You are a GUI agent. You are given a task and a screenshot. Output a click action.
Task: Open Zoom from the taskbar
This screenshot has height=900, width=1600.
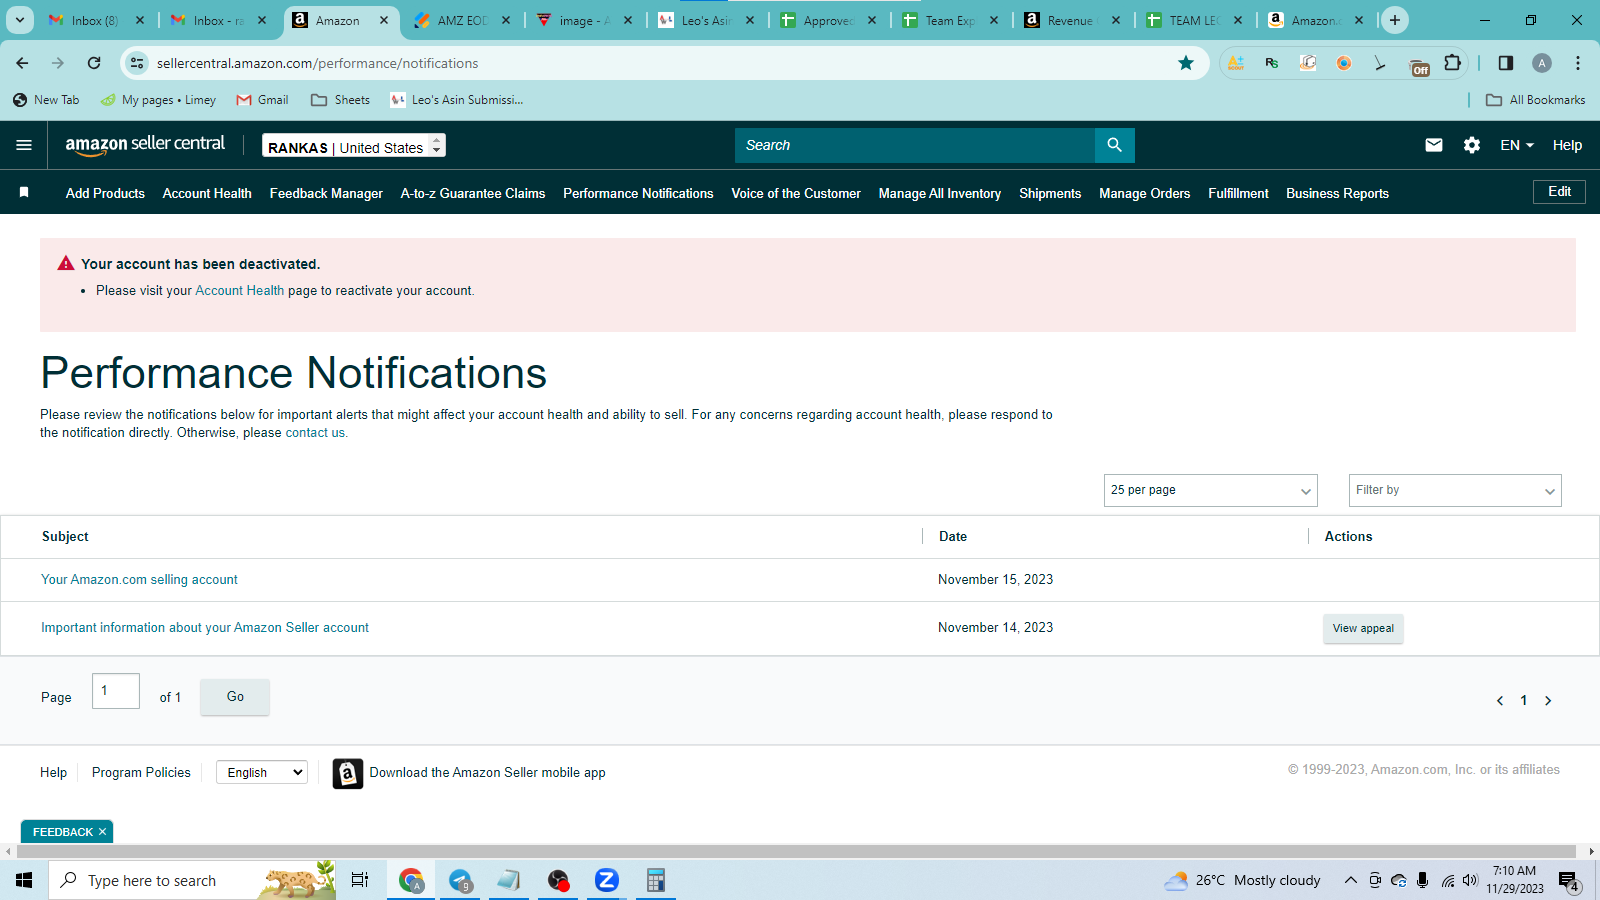(606, 880)
